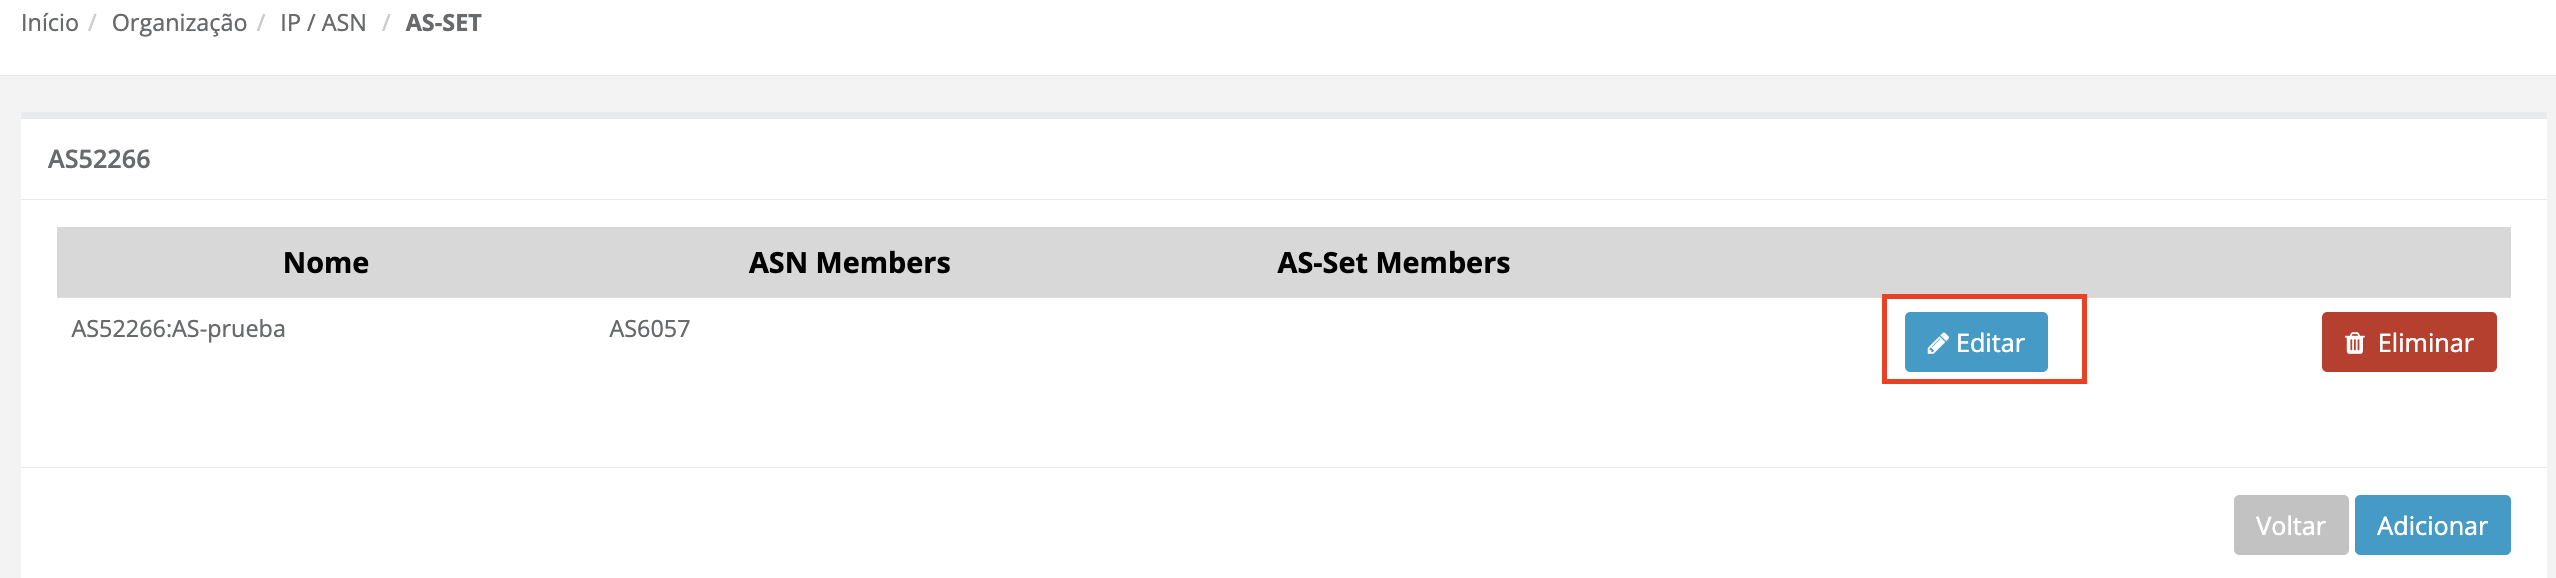Click the AS6057 member entry
Image resolution: width=2556 pixels, height=578 pixels.
pos(650,329)
